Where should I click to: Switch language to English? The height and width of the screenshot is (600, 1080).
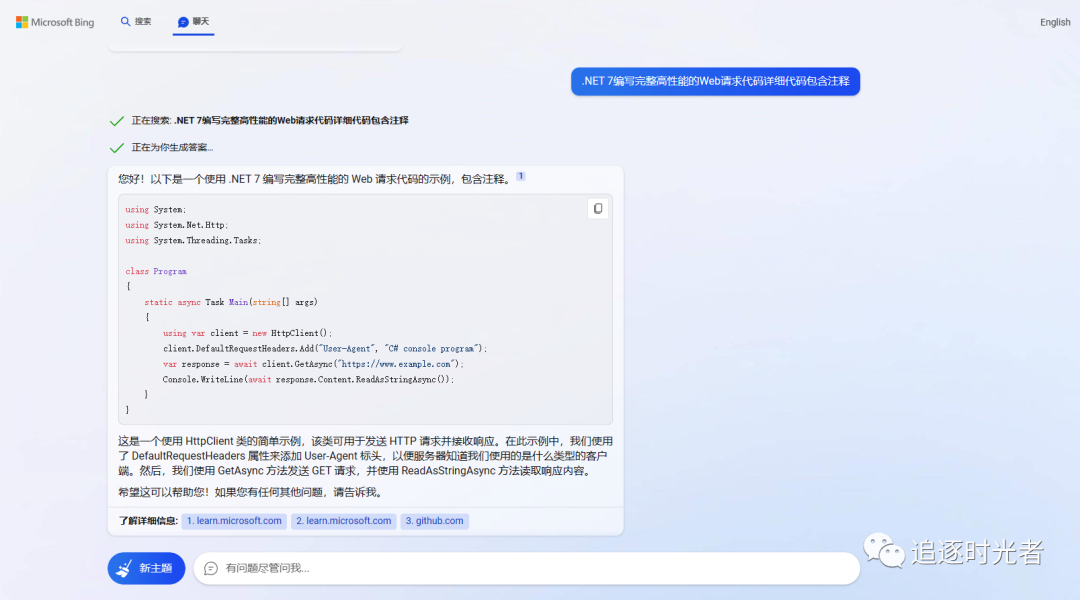coord(1055,22)
